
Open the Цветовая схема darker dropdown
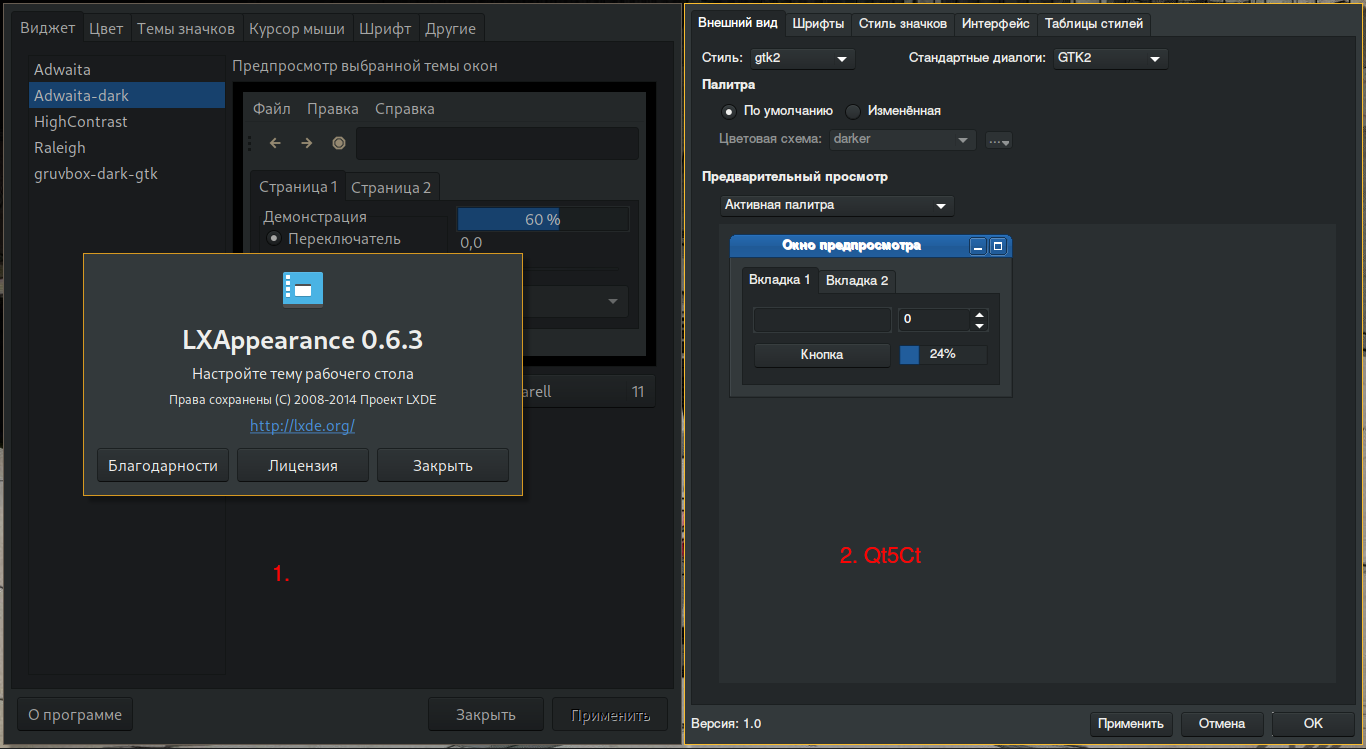coord(902,140)
